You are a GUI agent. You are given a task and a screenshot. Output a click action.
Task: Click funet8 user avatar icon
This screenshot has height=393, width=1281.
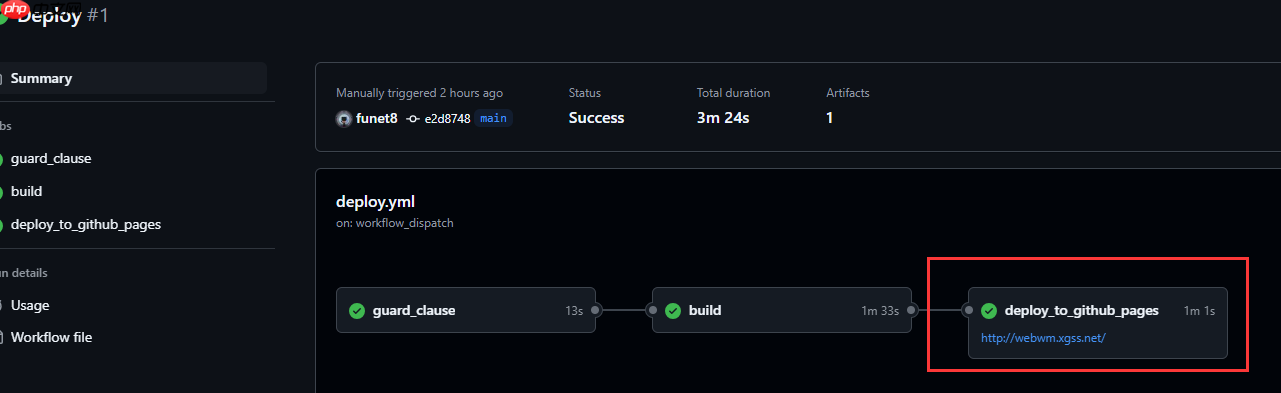pos(344,118)
